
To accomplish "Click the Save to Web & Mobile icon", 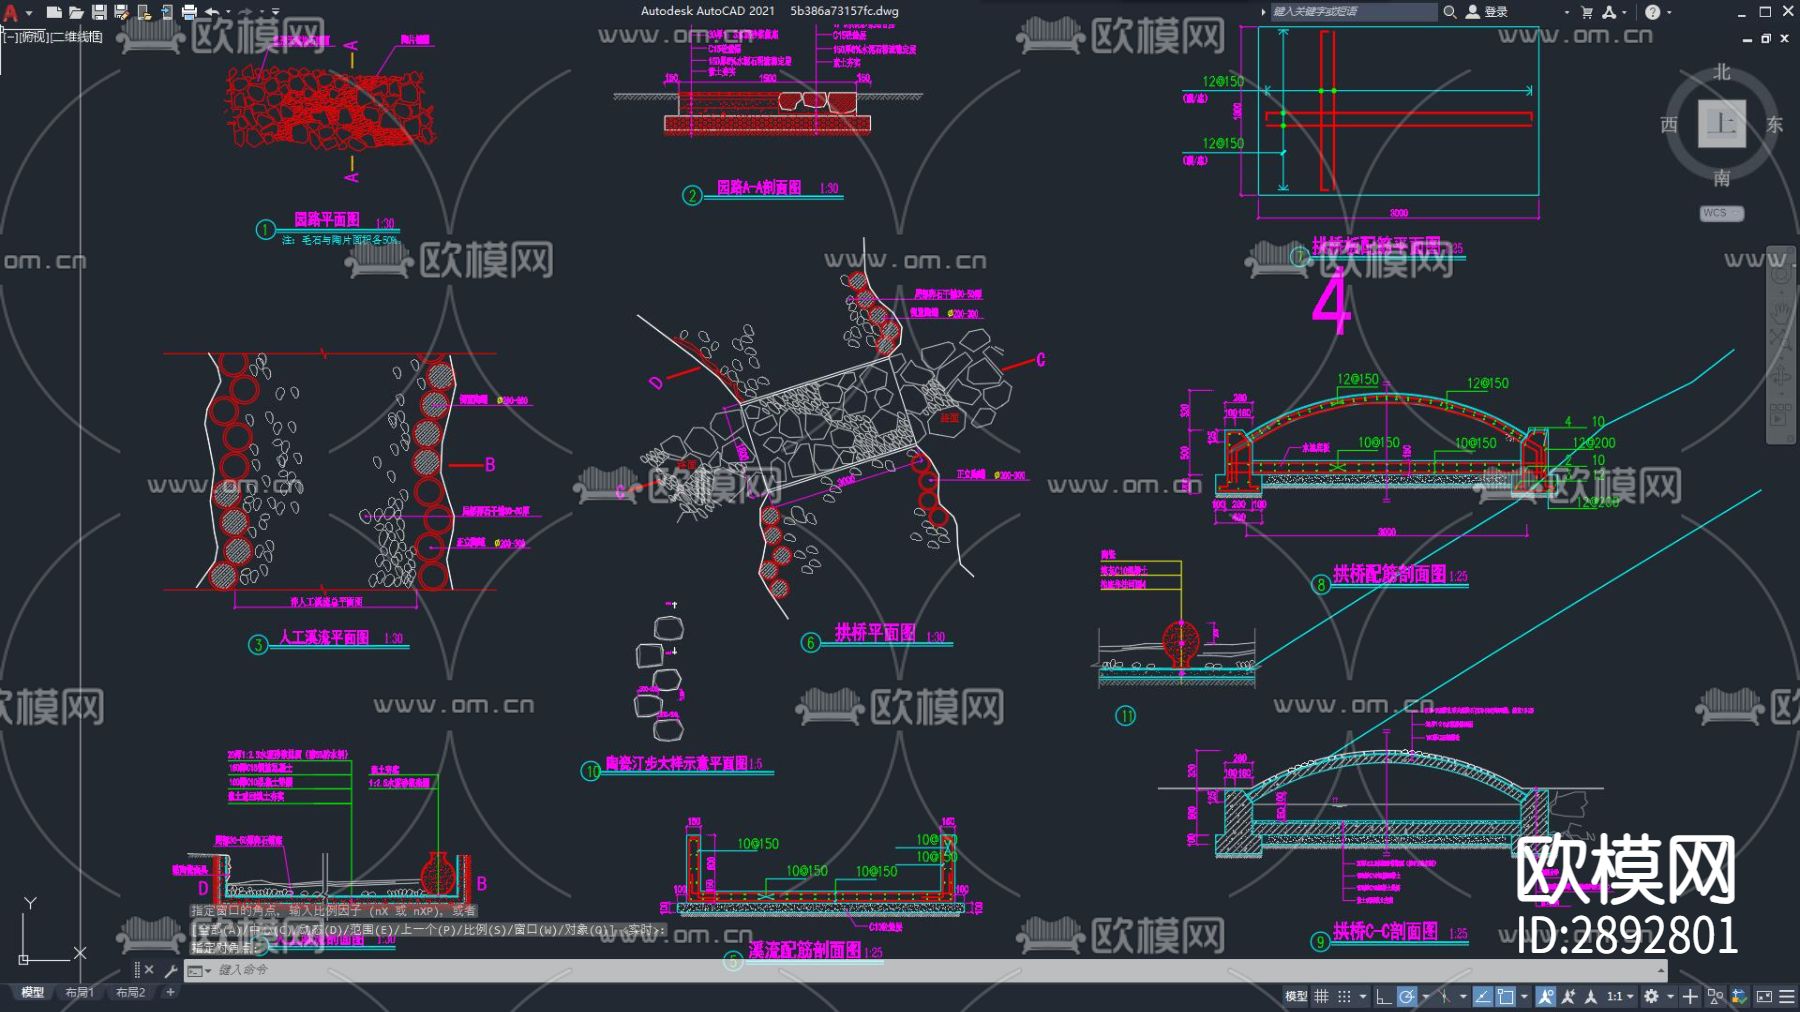I will (x=166, y=12).
